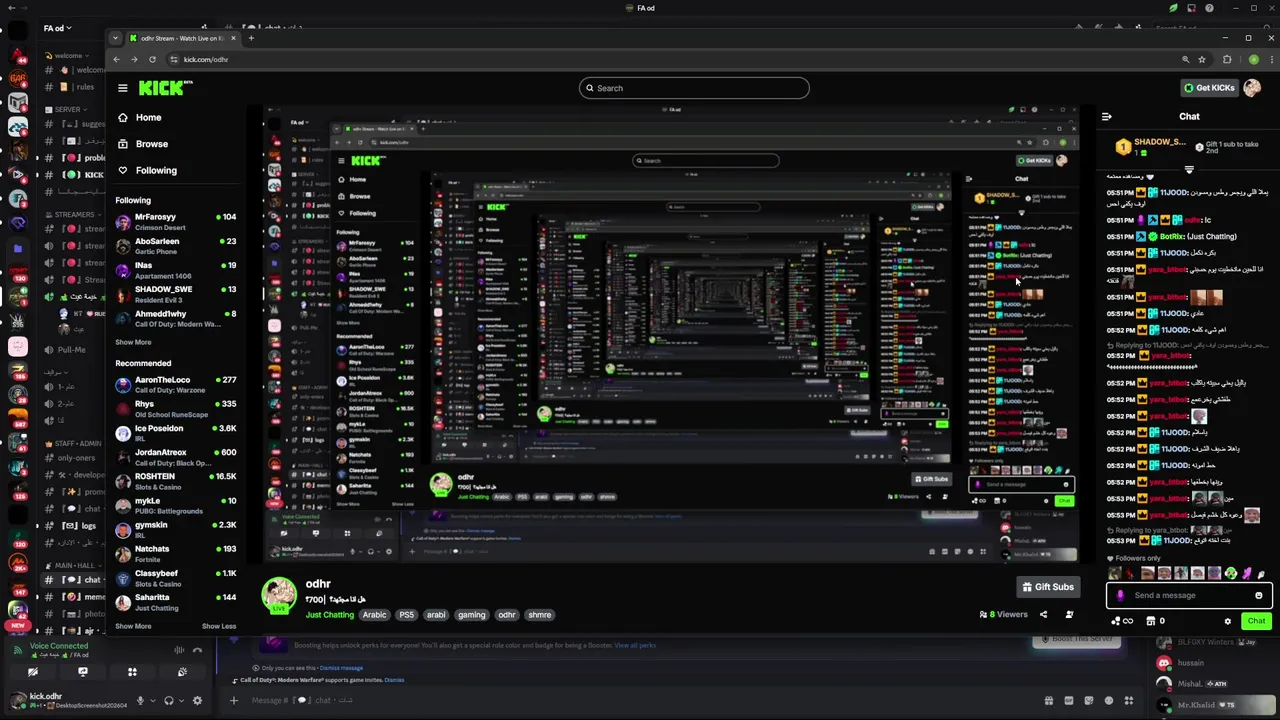Toggle Discord noise suppression
Viewport: 1280px width, 720px height.
click(x=179, y=650)
